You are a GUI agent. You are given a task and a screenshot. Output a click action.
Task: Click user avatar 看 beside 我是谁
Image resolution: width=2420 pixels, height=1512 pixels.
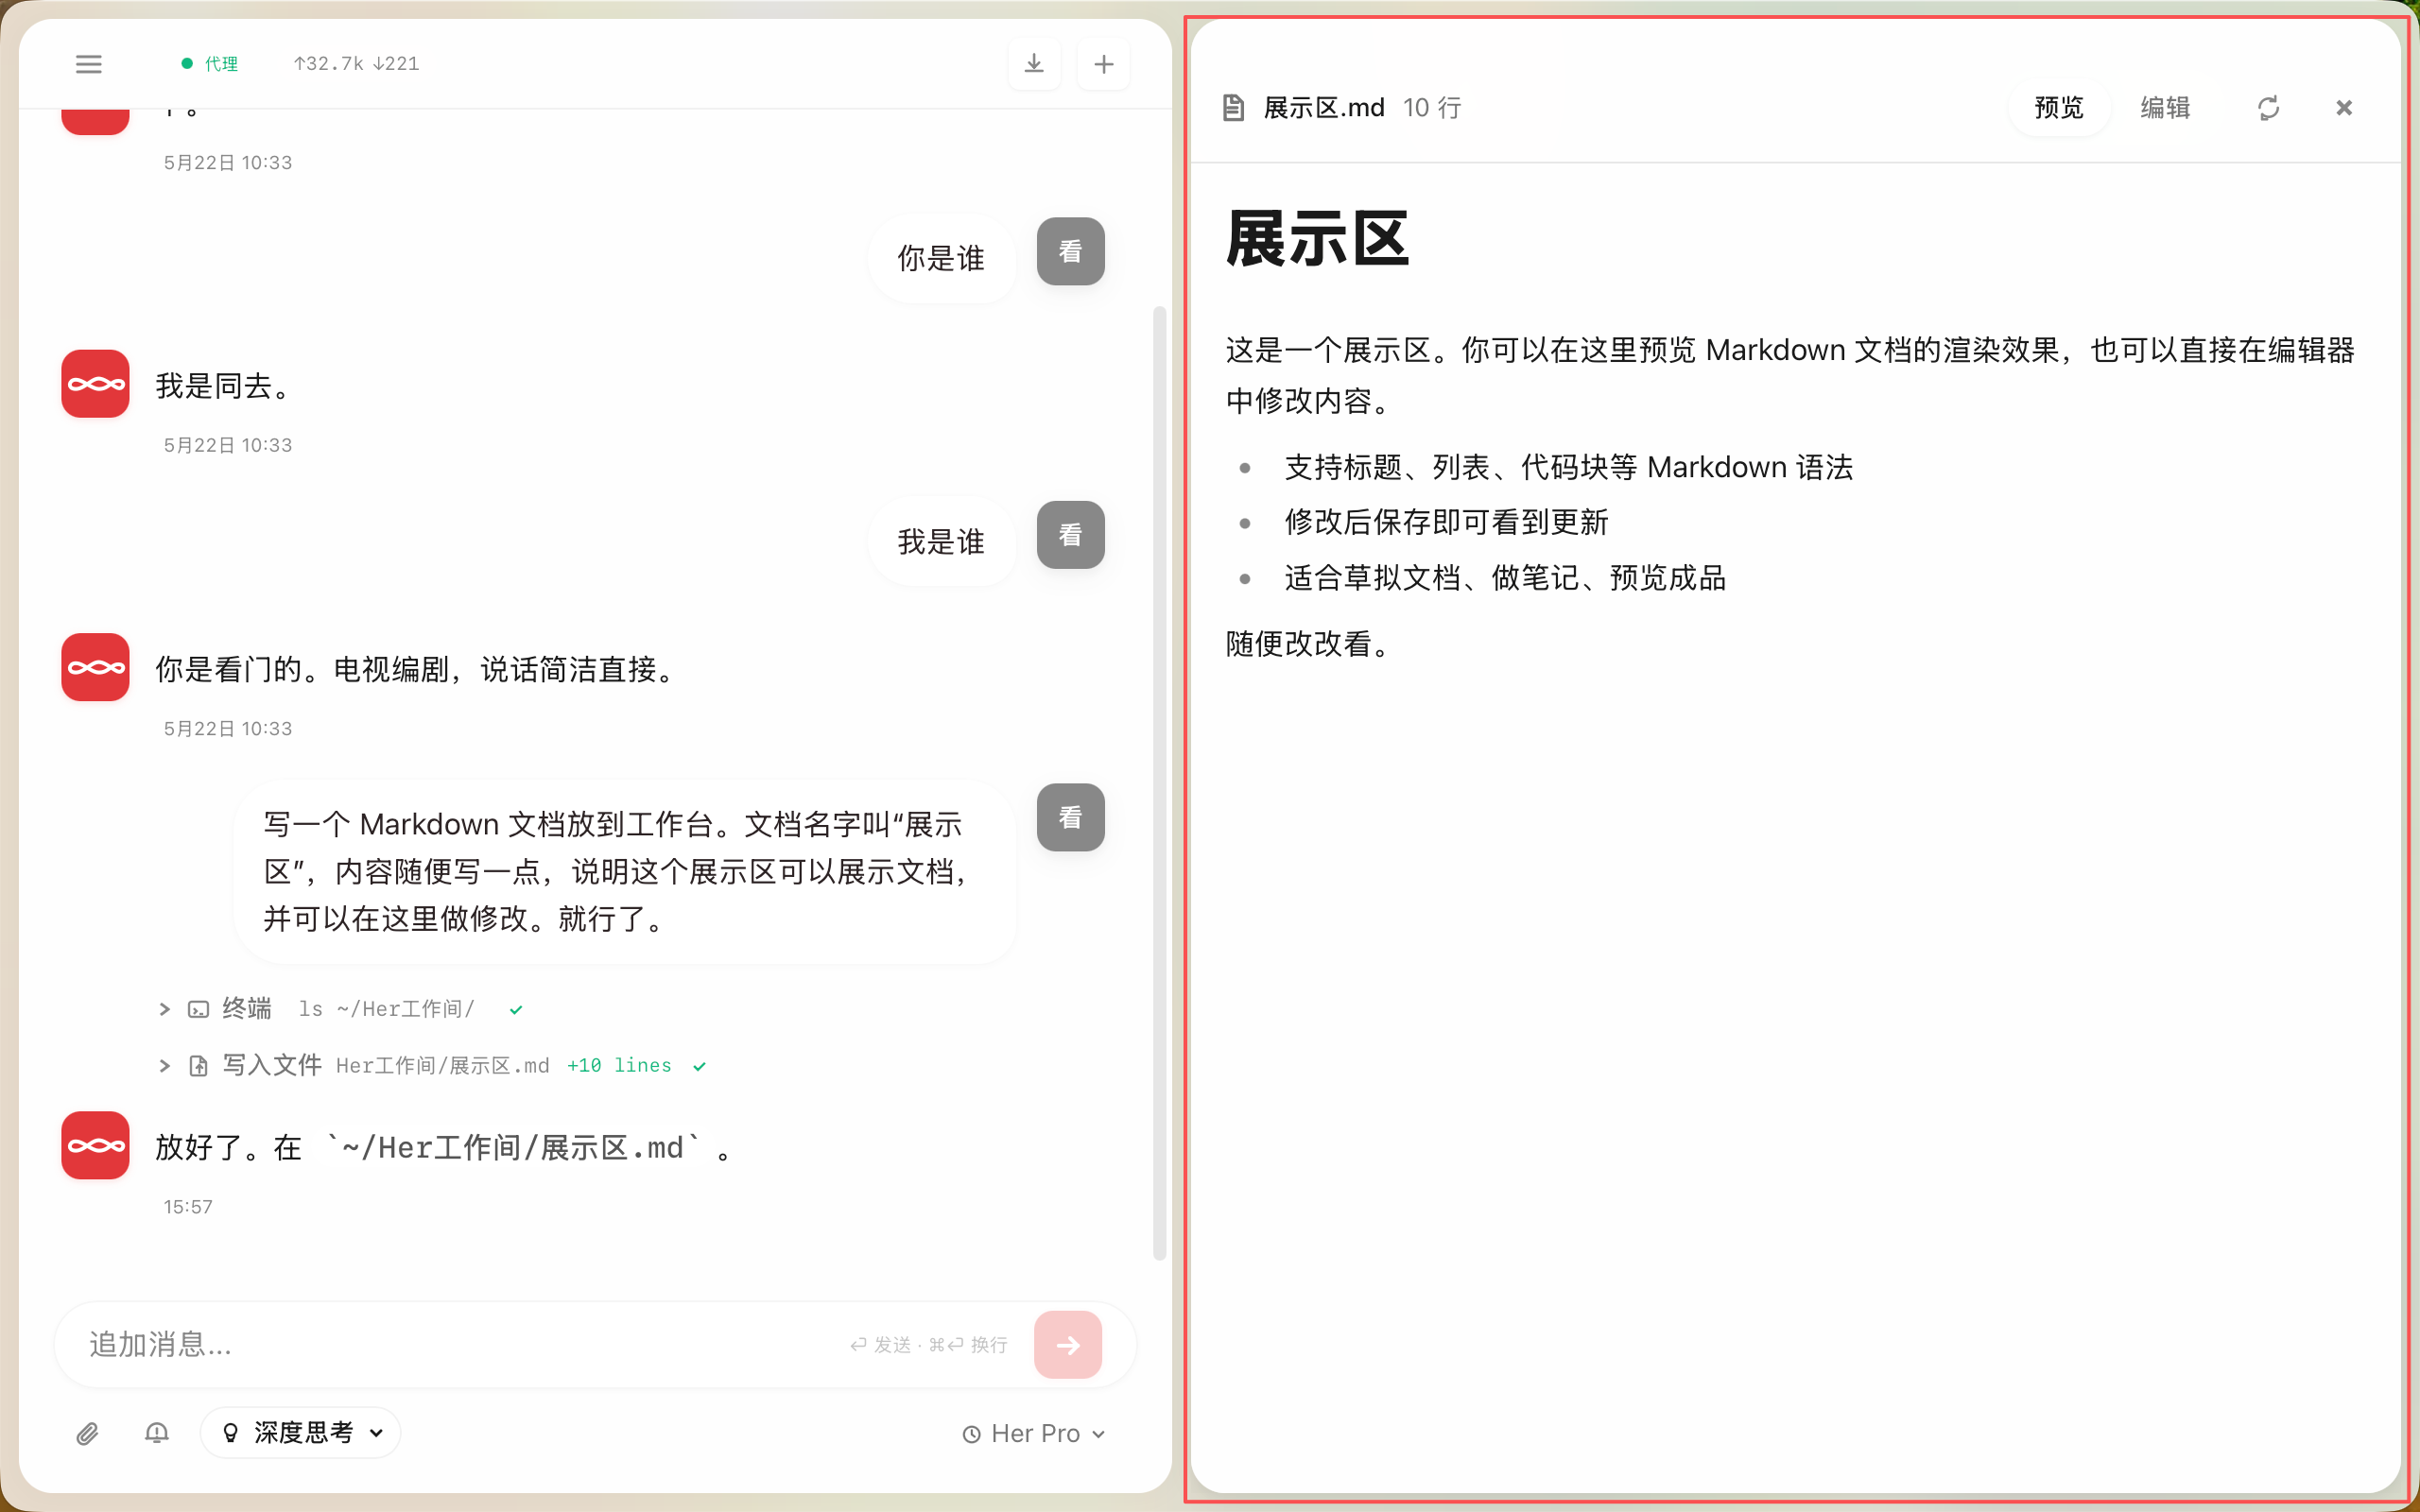[1070, 535]
